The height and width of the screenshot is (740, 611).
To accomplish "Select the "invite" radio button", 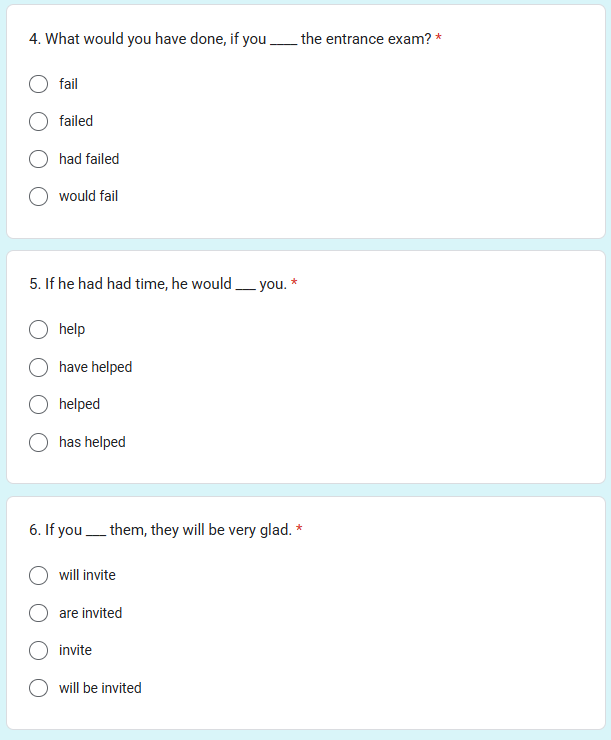I will coord(38,650).
